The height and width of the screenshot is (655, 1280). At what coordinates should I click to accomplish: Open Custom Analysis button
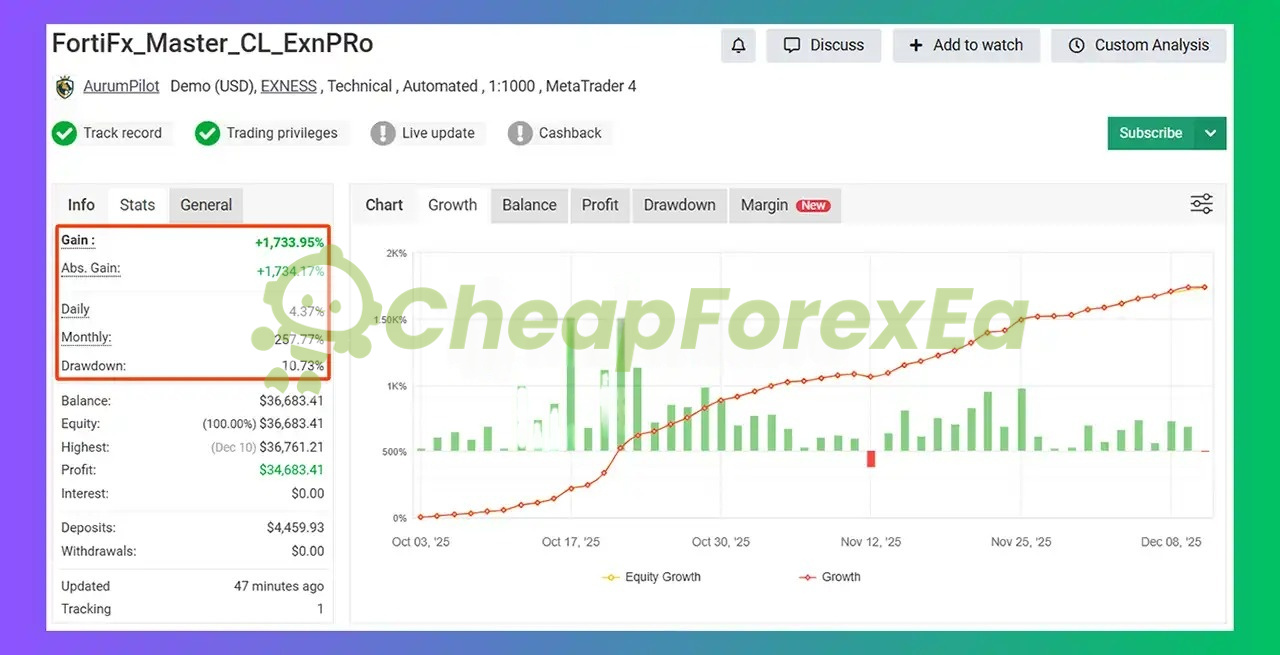pyautogui.click(x=1138, y=45)
